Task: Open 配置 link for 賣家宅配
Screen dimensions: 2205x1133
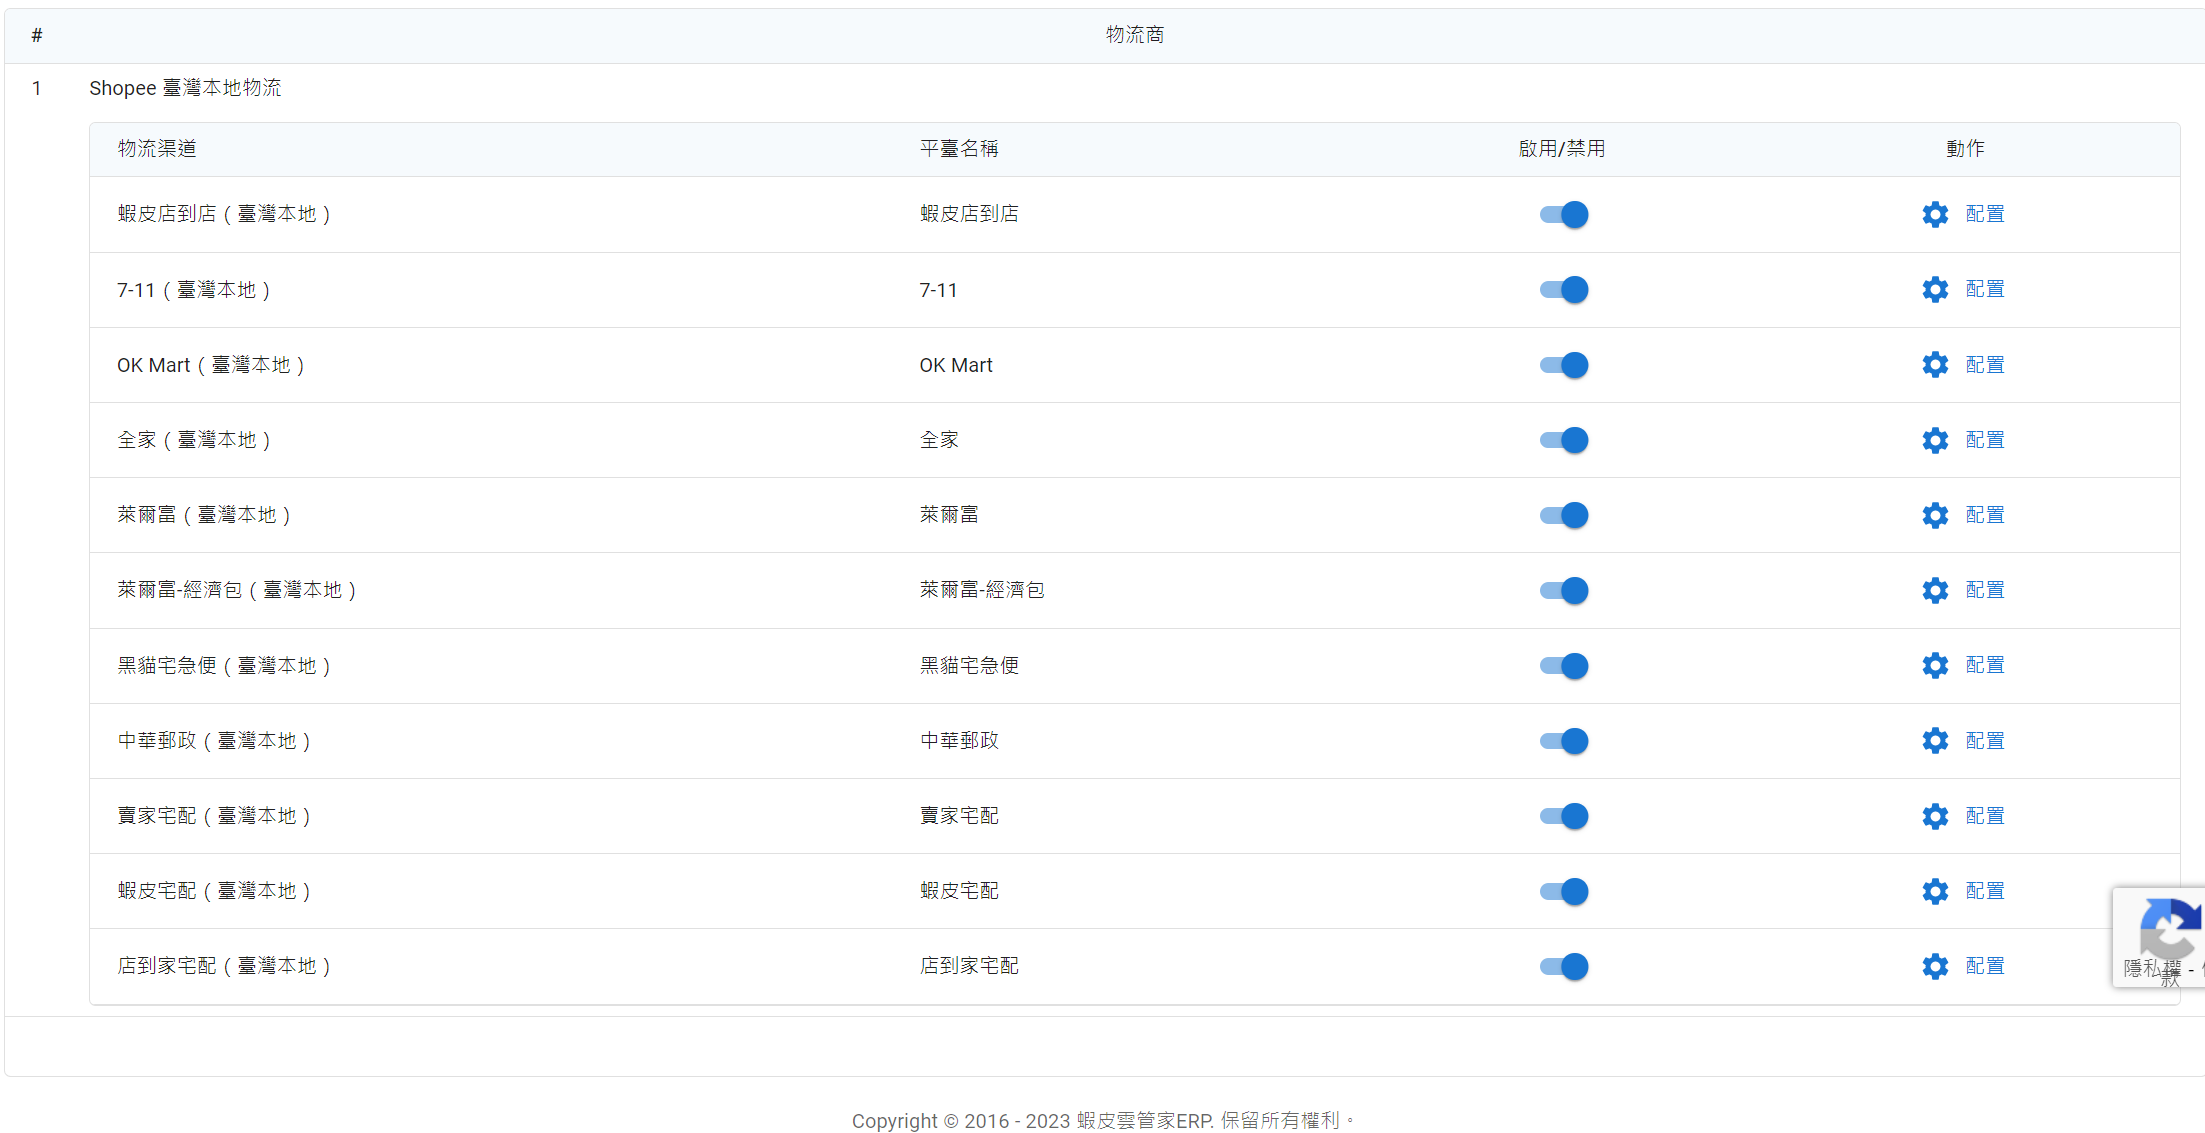Action: tap(1985, 816)
